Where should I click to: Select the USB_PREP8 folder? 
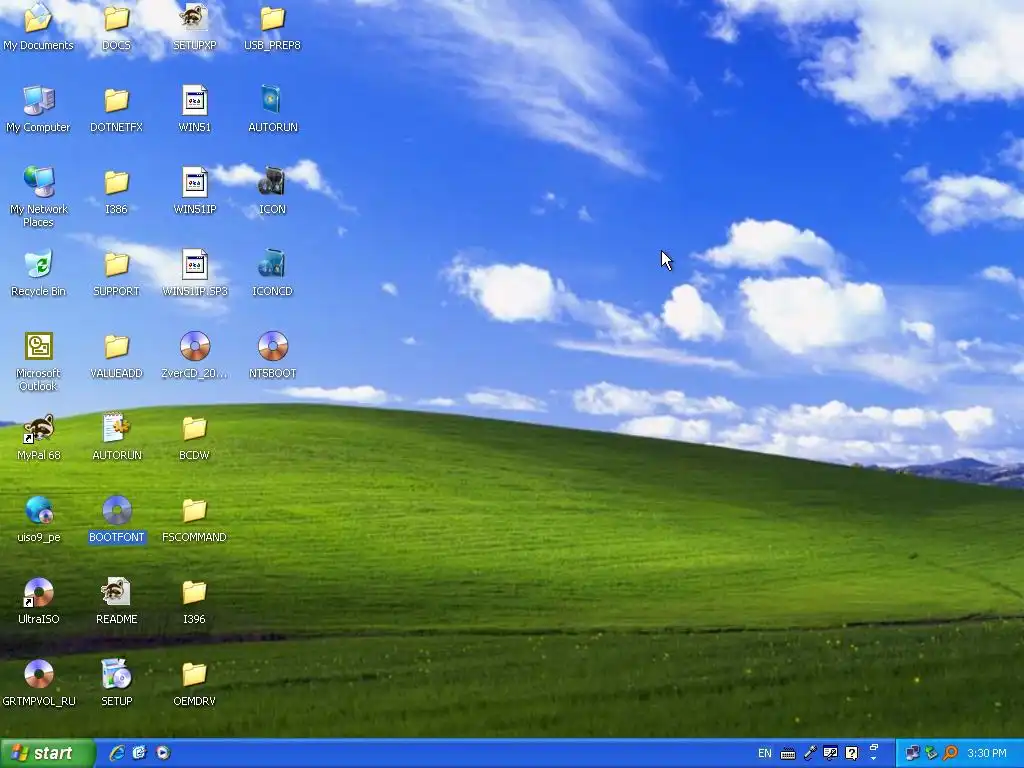272,26
